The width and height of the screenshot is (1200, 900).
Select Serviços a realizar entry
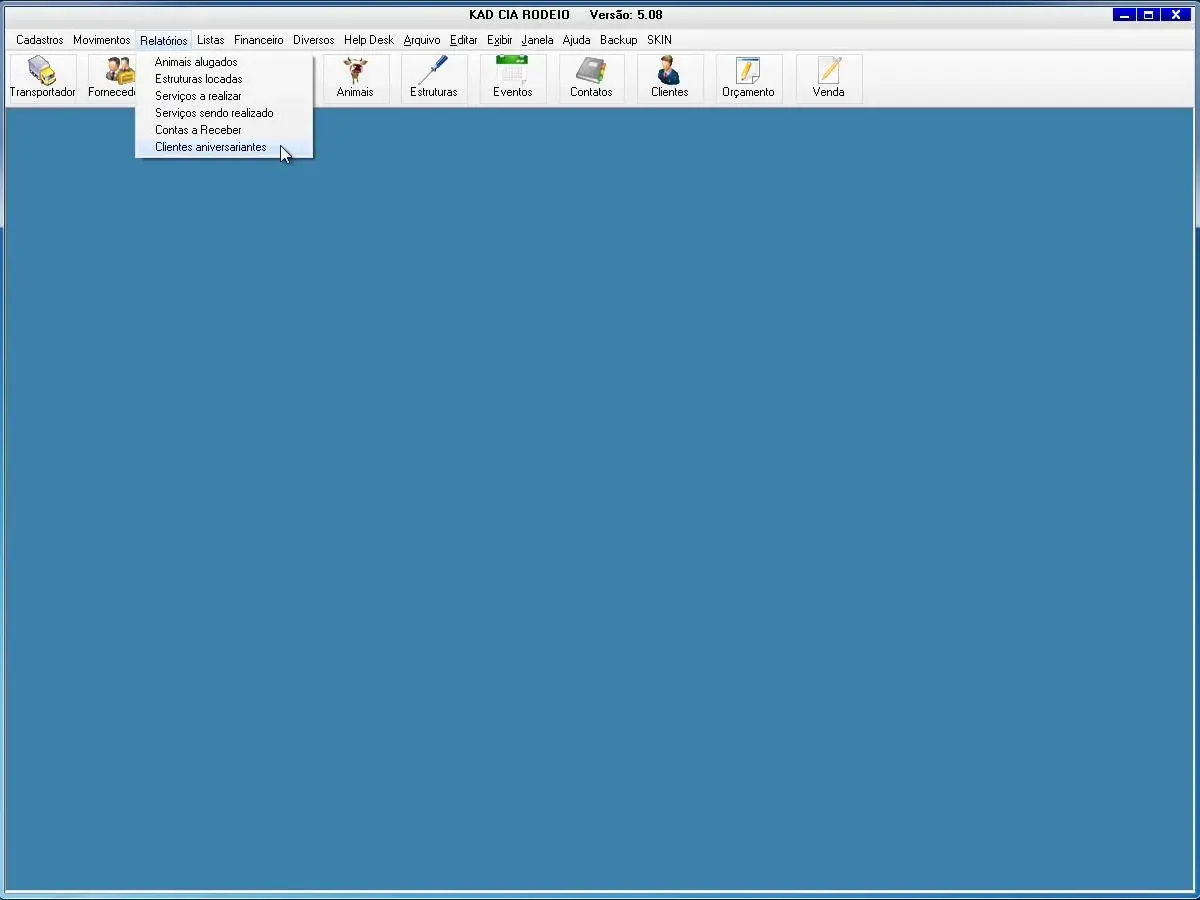198,96
